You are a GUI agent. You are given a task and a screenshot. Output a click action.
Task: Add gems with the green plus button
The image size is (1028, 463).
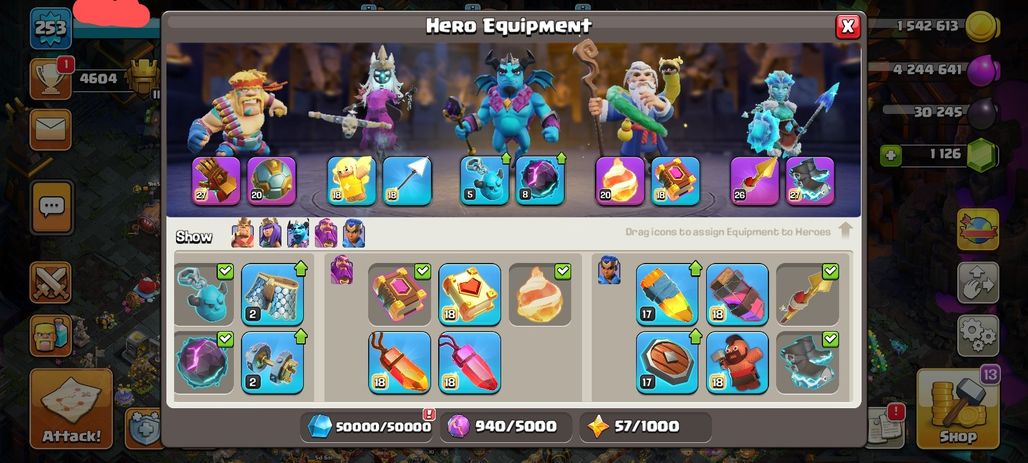[891, 155]
